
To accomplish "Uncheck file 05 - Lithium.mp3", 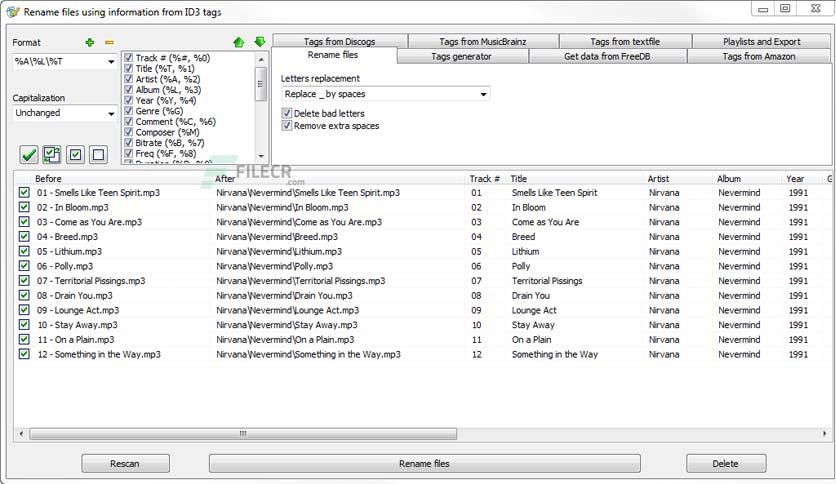I will click(24, 251).
